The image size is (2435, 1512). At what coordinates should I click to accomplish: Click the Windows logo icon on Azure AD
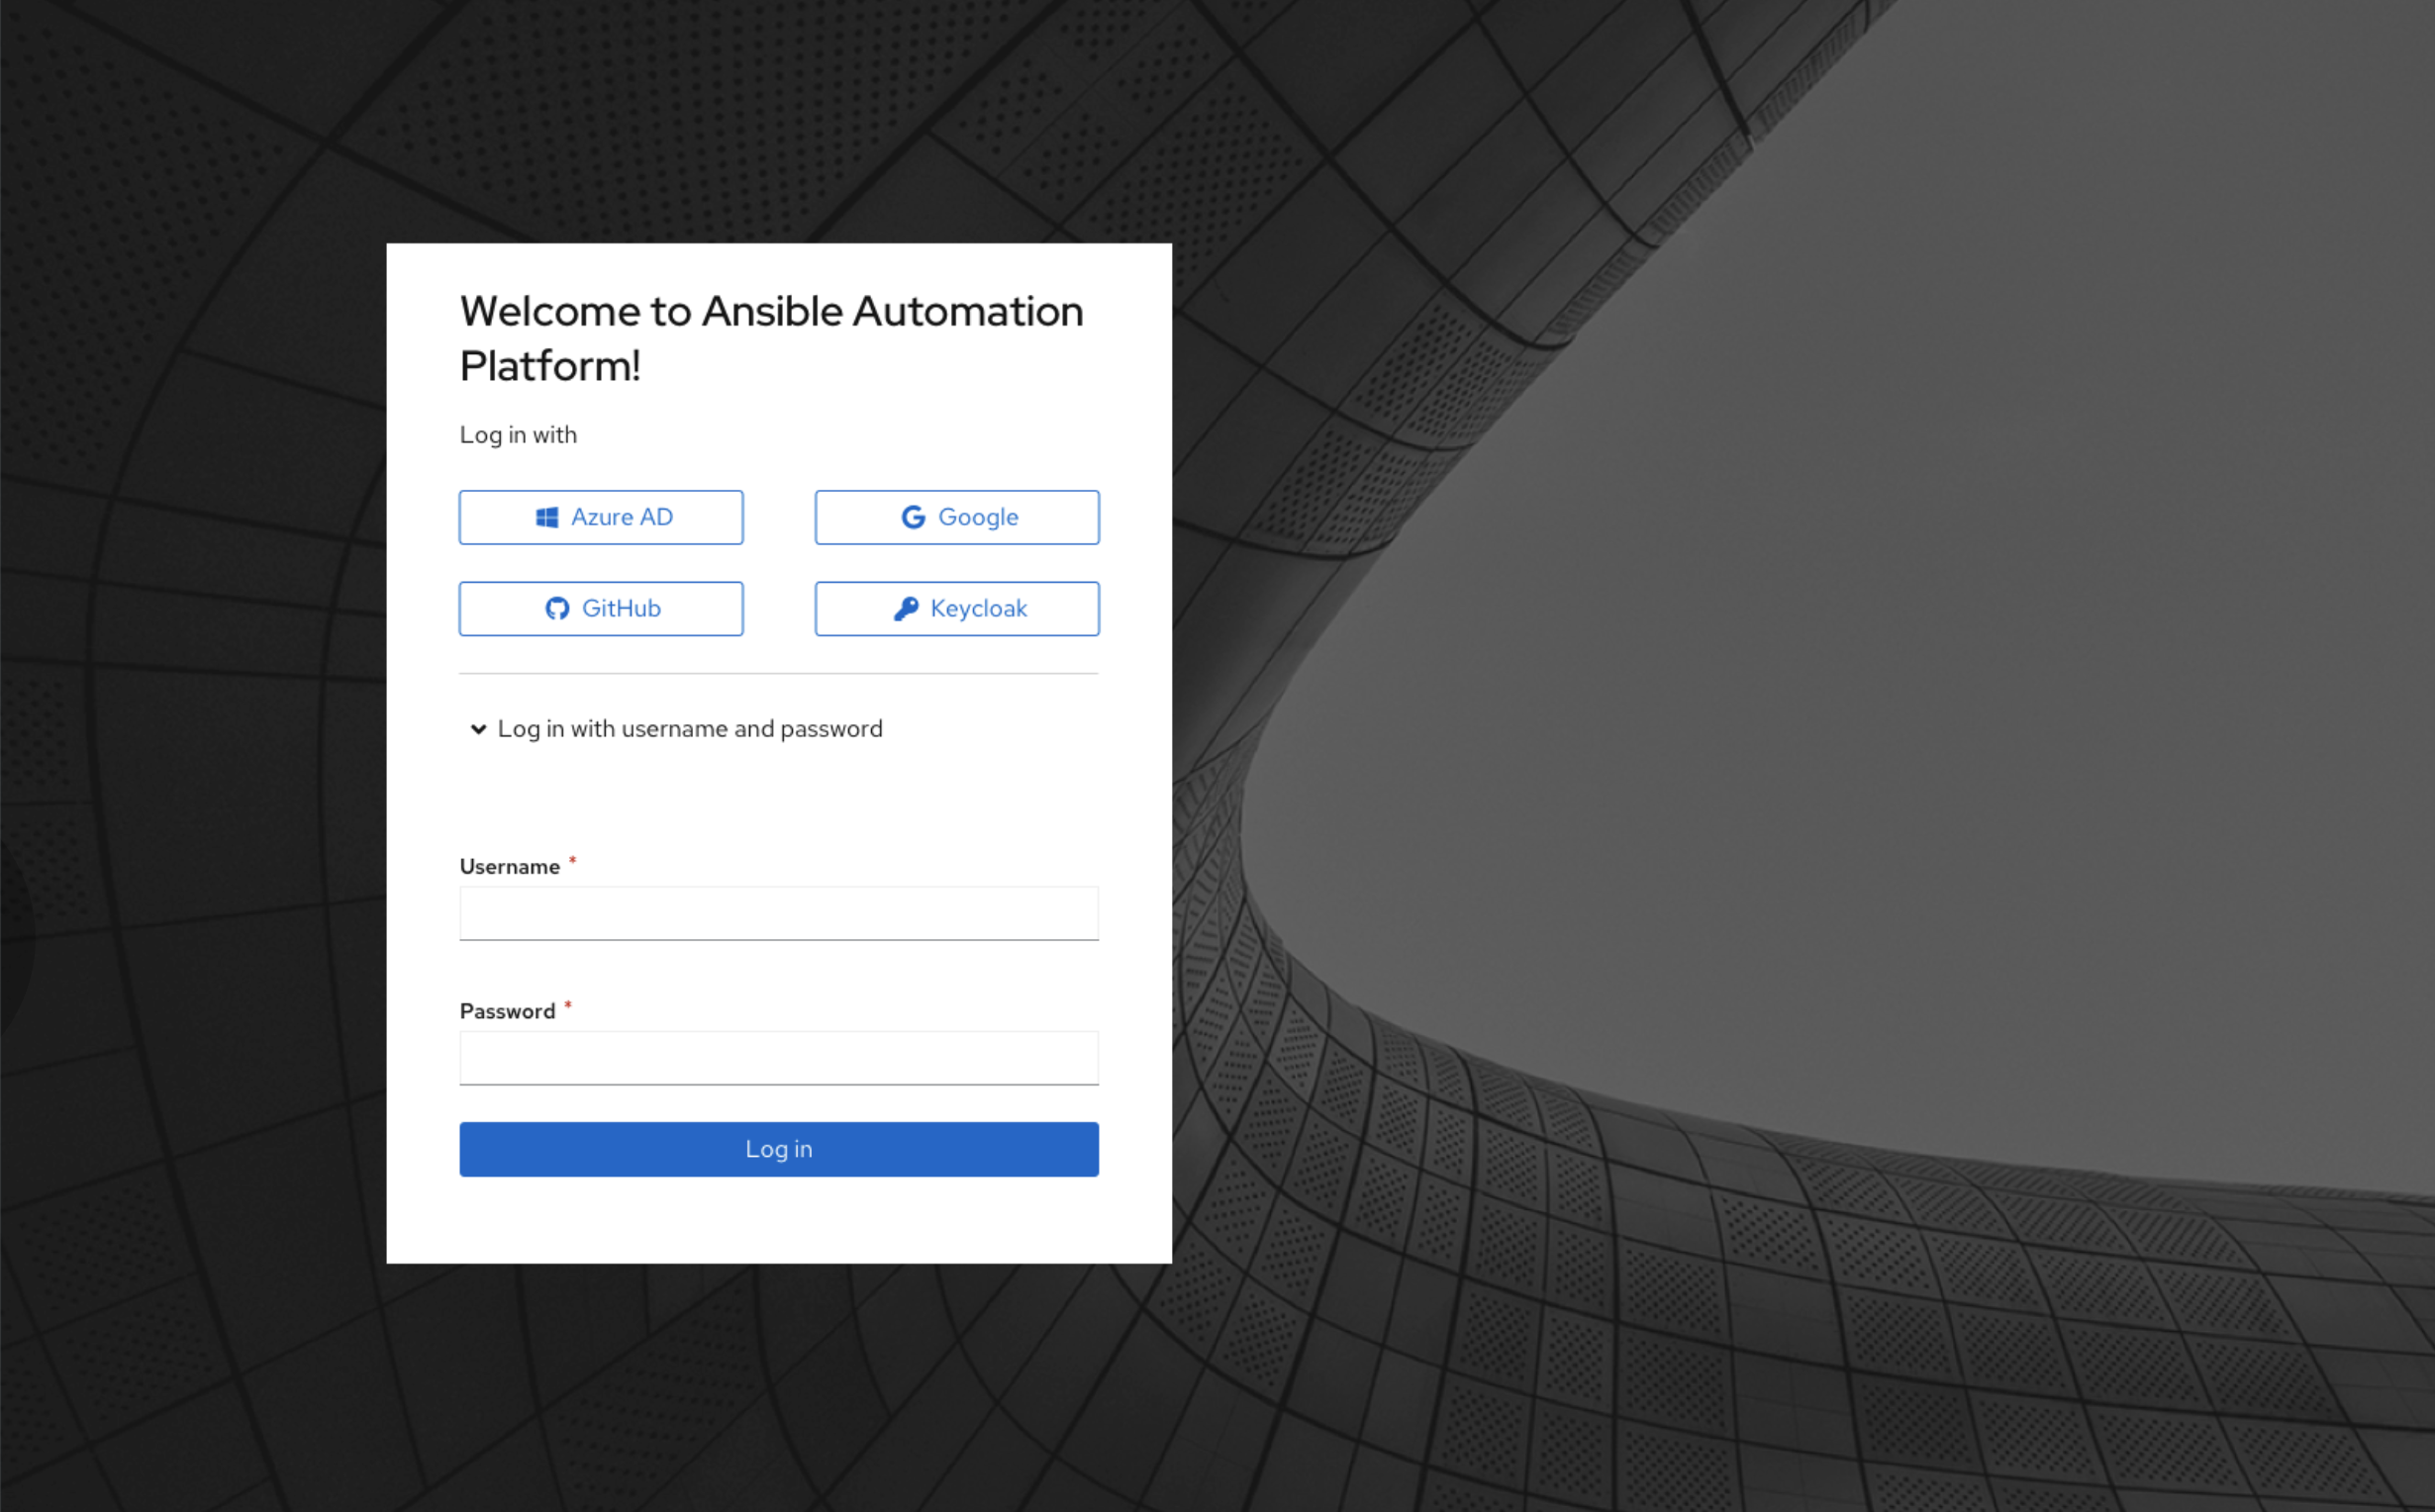547,517
